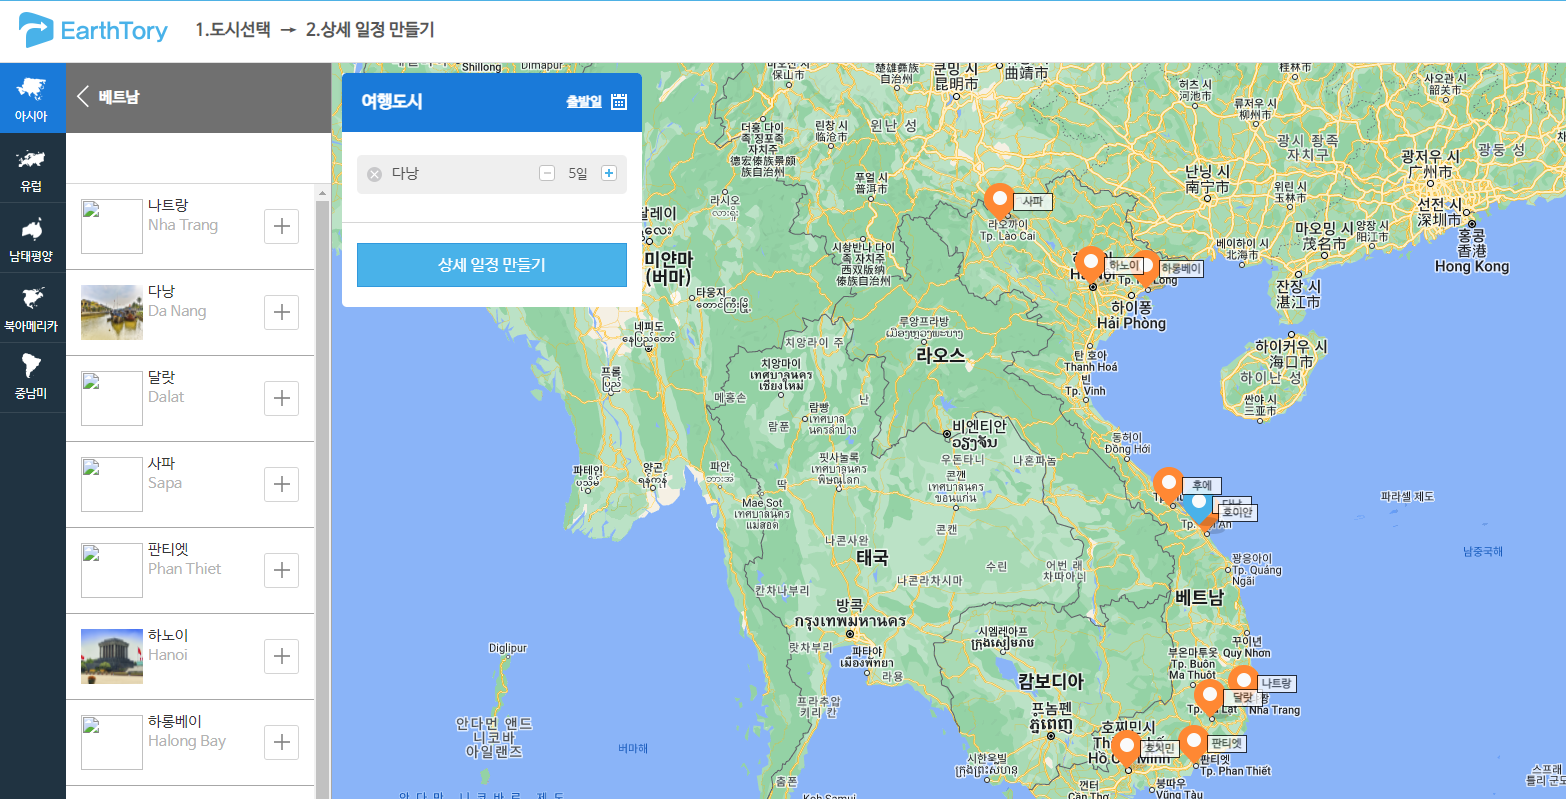This screenshot has width=1566, height=799.
Task: Click the 사파 map pin
Action: coord(998,200)
